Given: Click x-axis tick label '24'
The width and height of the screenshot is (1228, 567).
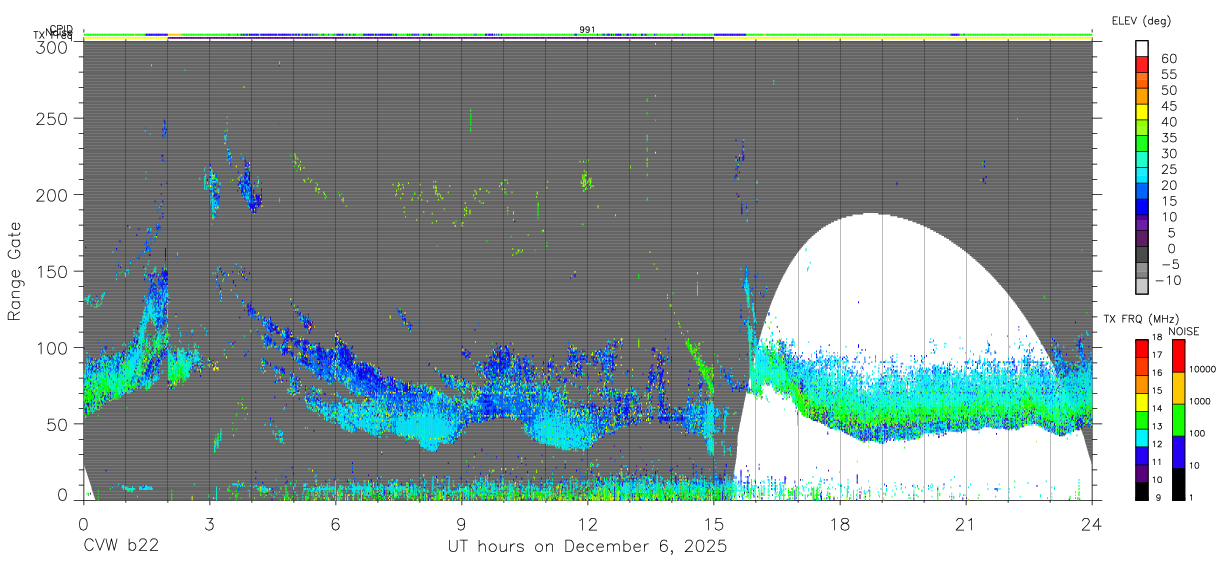Looking at the screenshot, I should click(x=1092, y=524).
